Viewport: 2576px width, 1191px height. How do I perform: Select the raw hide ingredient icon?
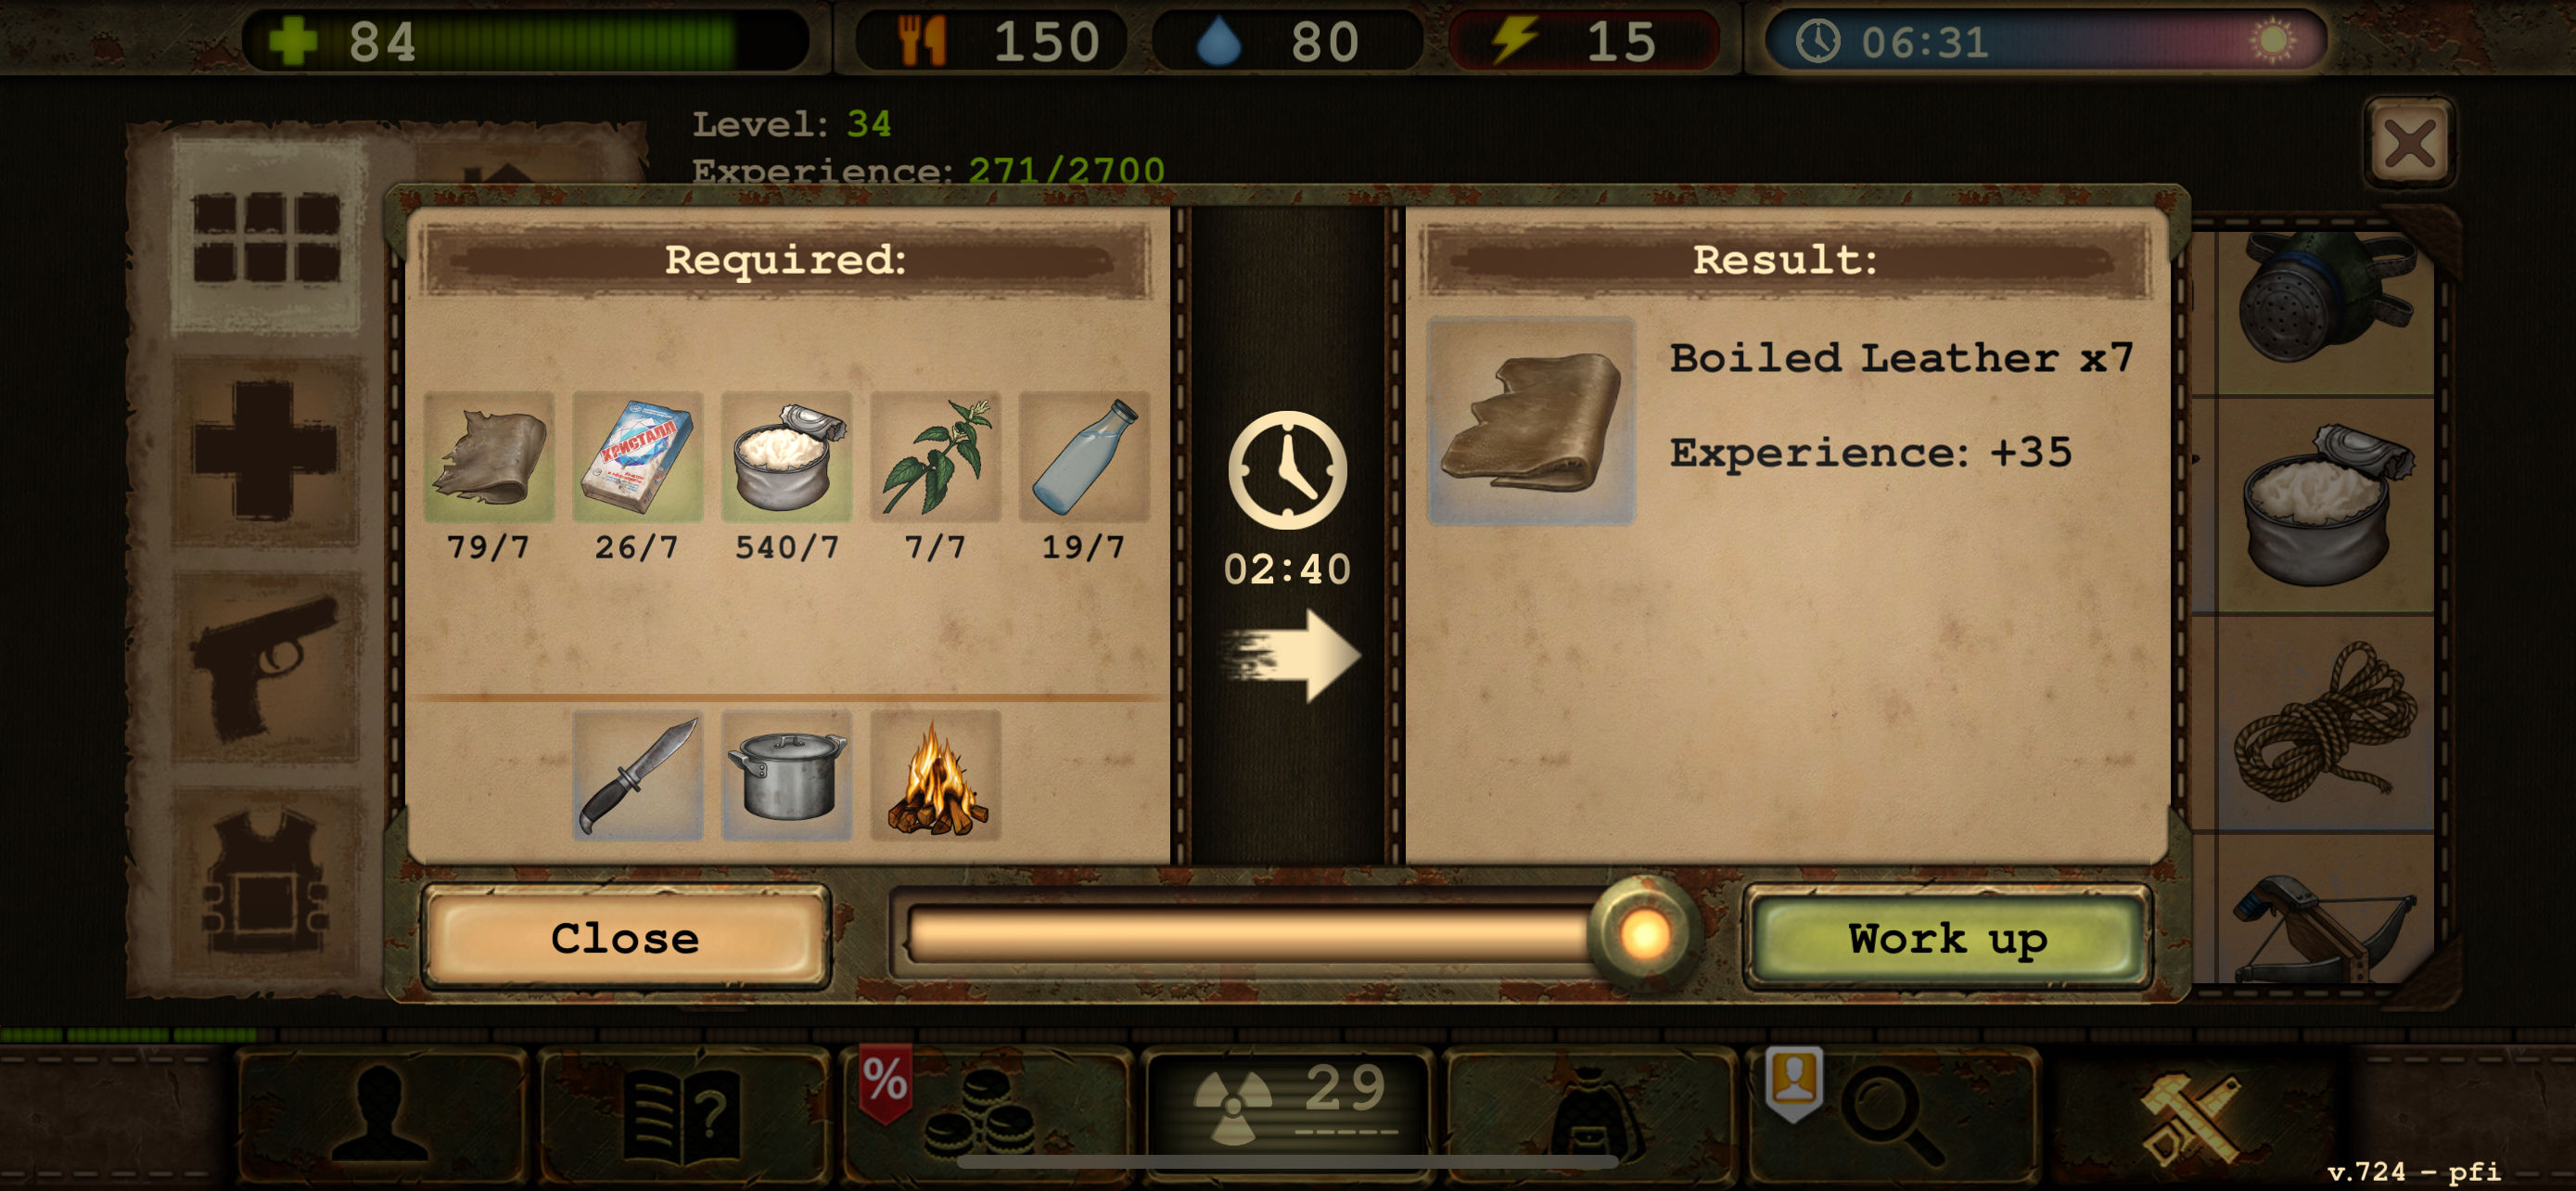[x=488, y=457]
